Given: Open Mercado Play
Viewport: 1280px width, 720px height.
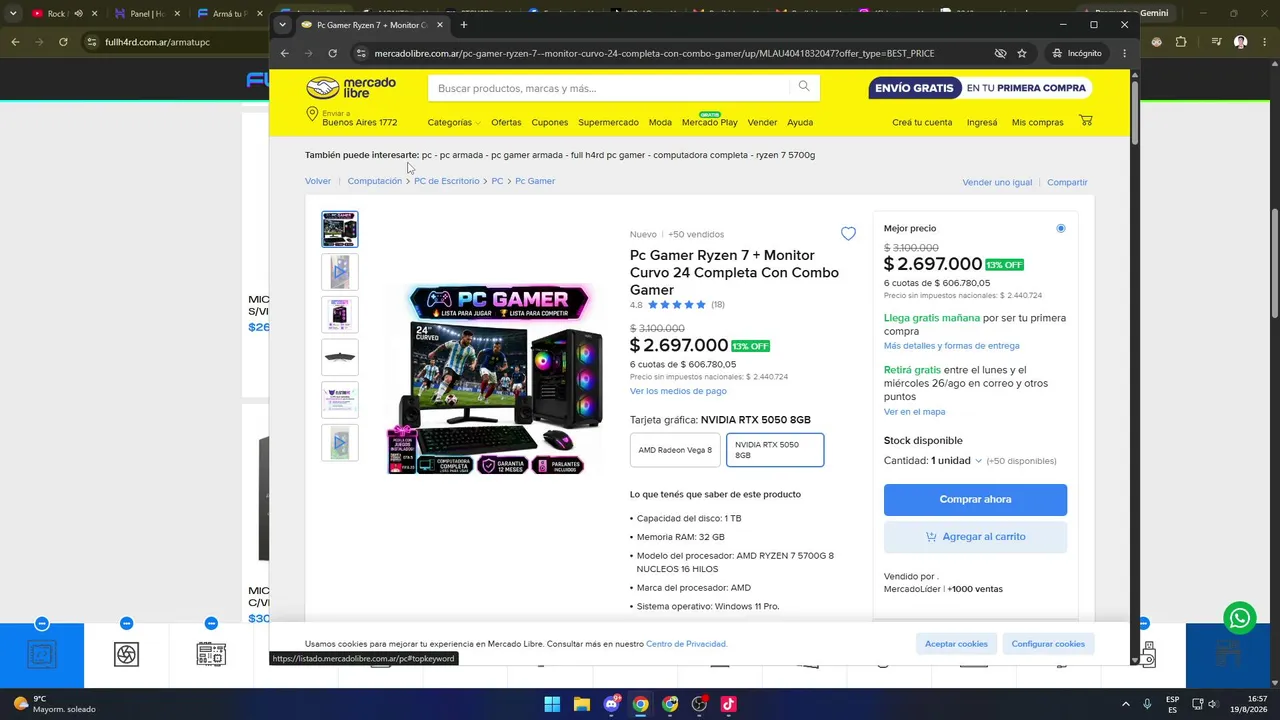Looking at the screenshot, I should coord(710,122).
